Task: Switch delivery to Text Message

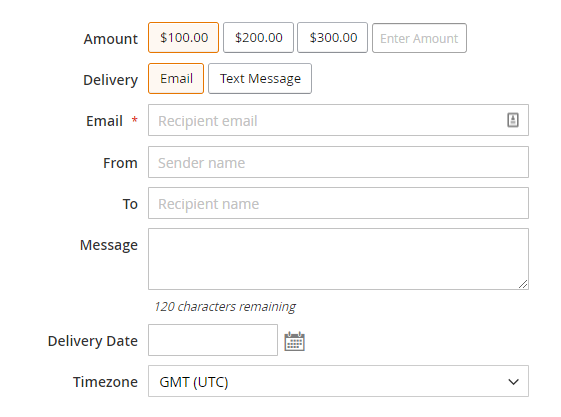Action: point(260,79)
